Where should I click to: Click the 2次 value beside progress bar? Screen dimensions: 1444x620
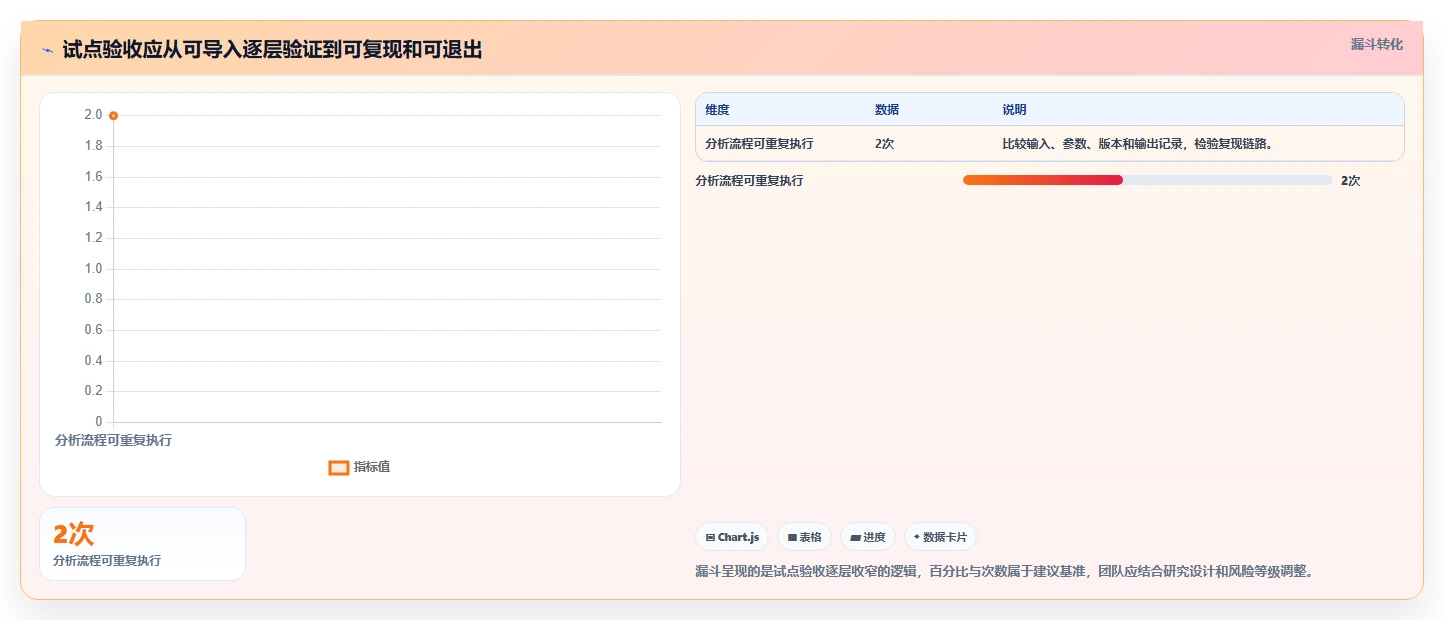coord(1350,181)
